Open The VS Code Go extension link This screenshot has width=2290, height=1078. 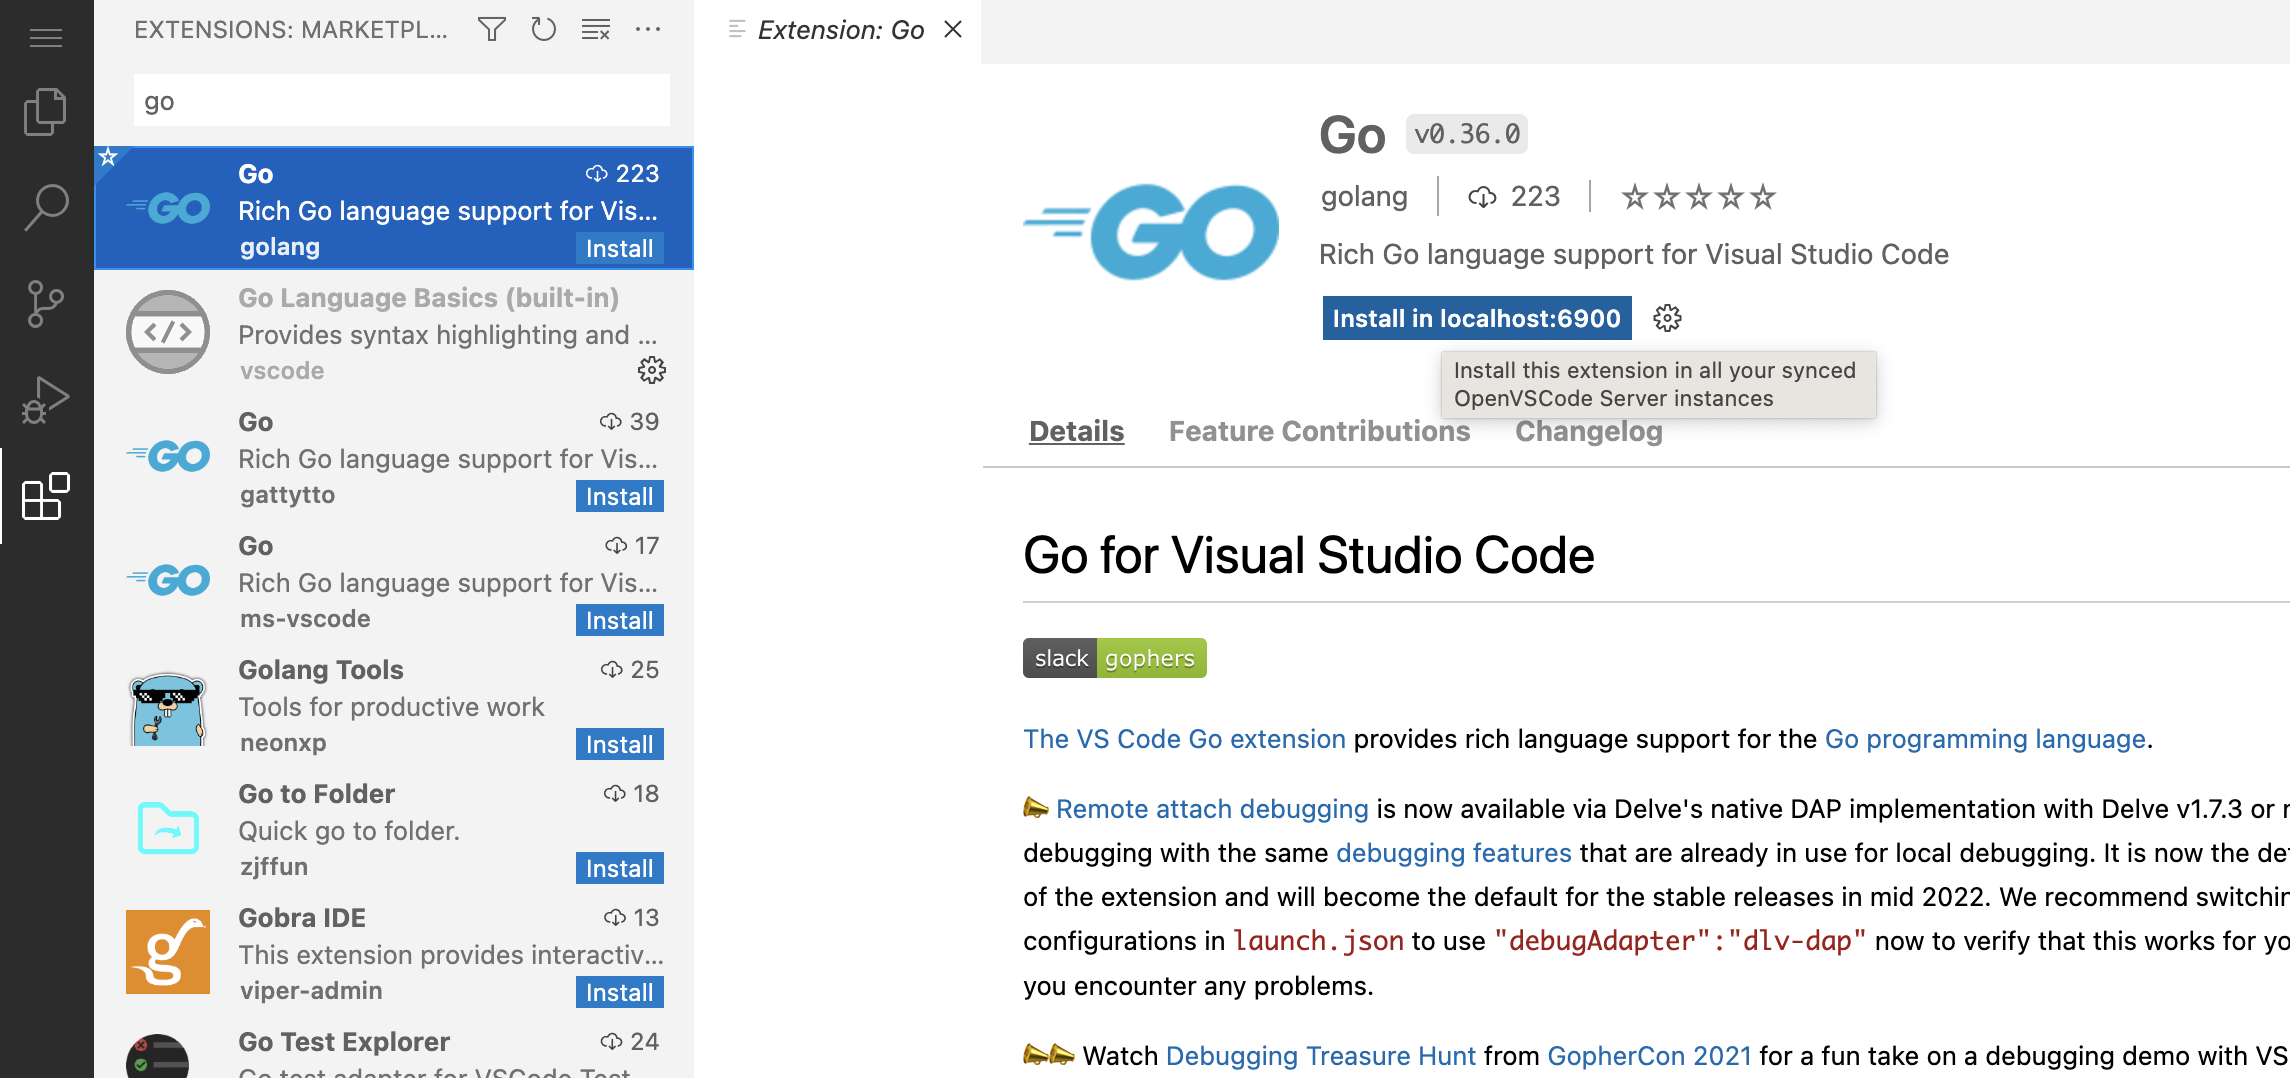click(x=1184, y=739)
